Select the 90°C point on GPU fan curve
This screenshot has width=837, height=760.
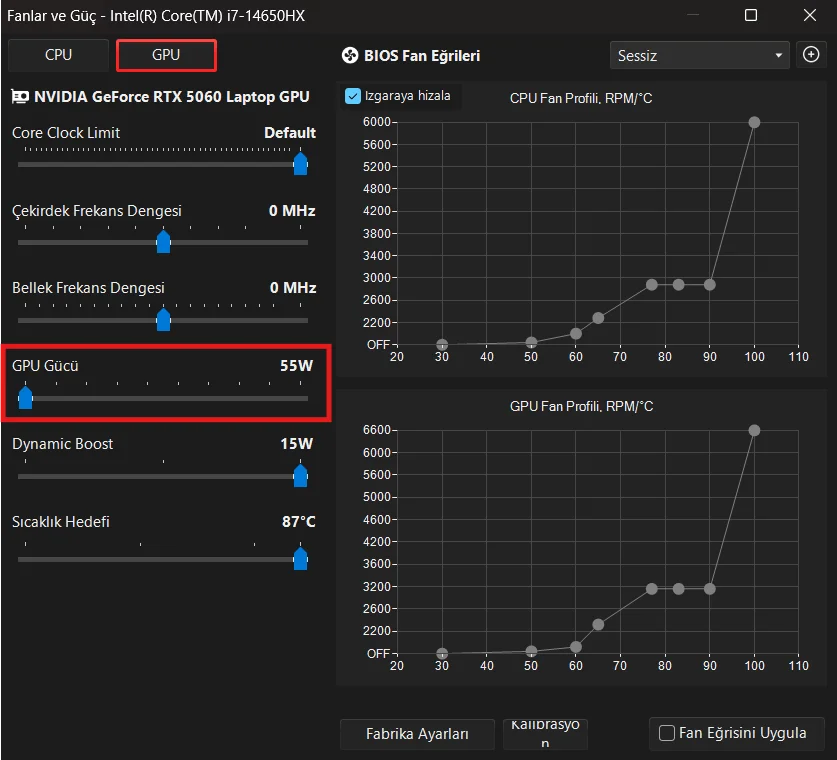pos(709,589)
